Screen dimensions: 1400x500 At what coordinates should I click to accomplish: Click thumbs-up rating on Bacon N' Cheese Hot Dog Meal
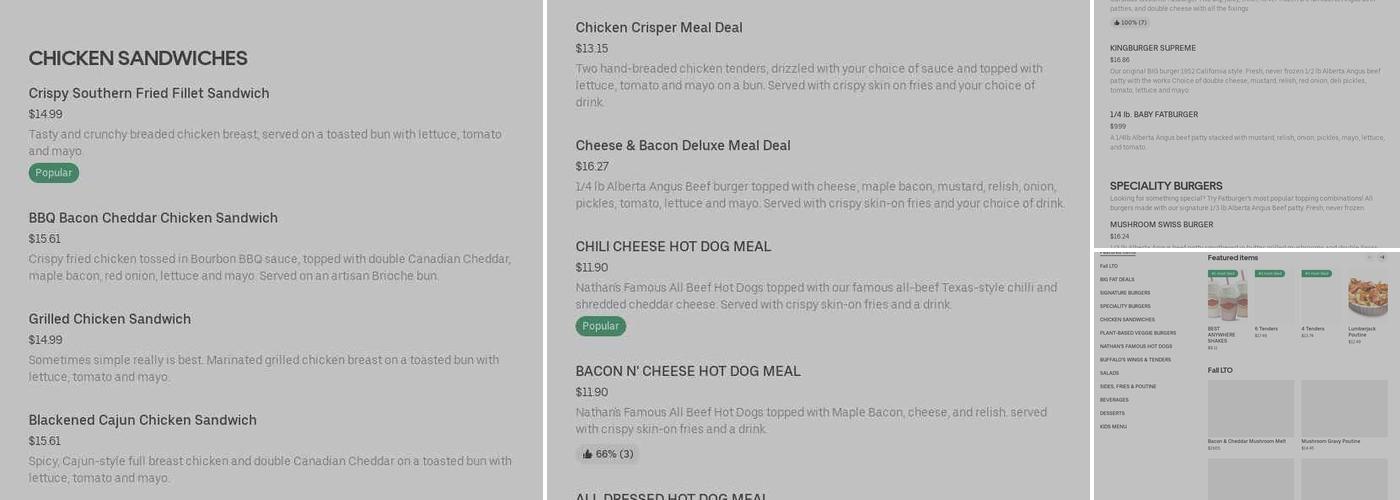pos(607,454)
